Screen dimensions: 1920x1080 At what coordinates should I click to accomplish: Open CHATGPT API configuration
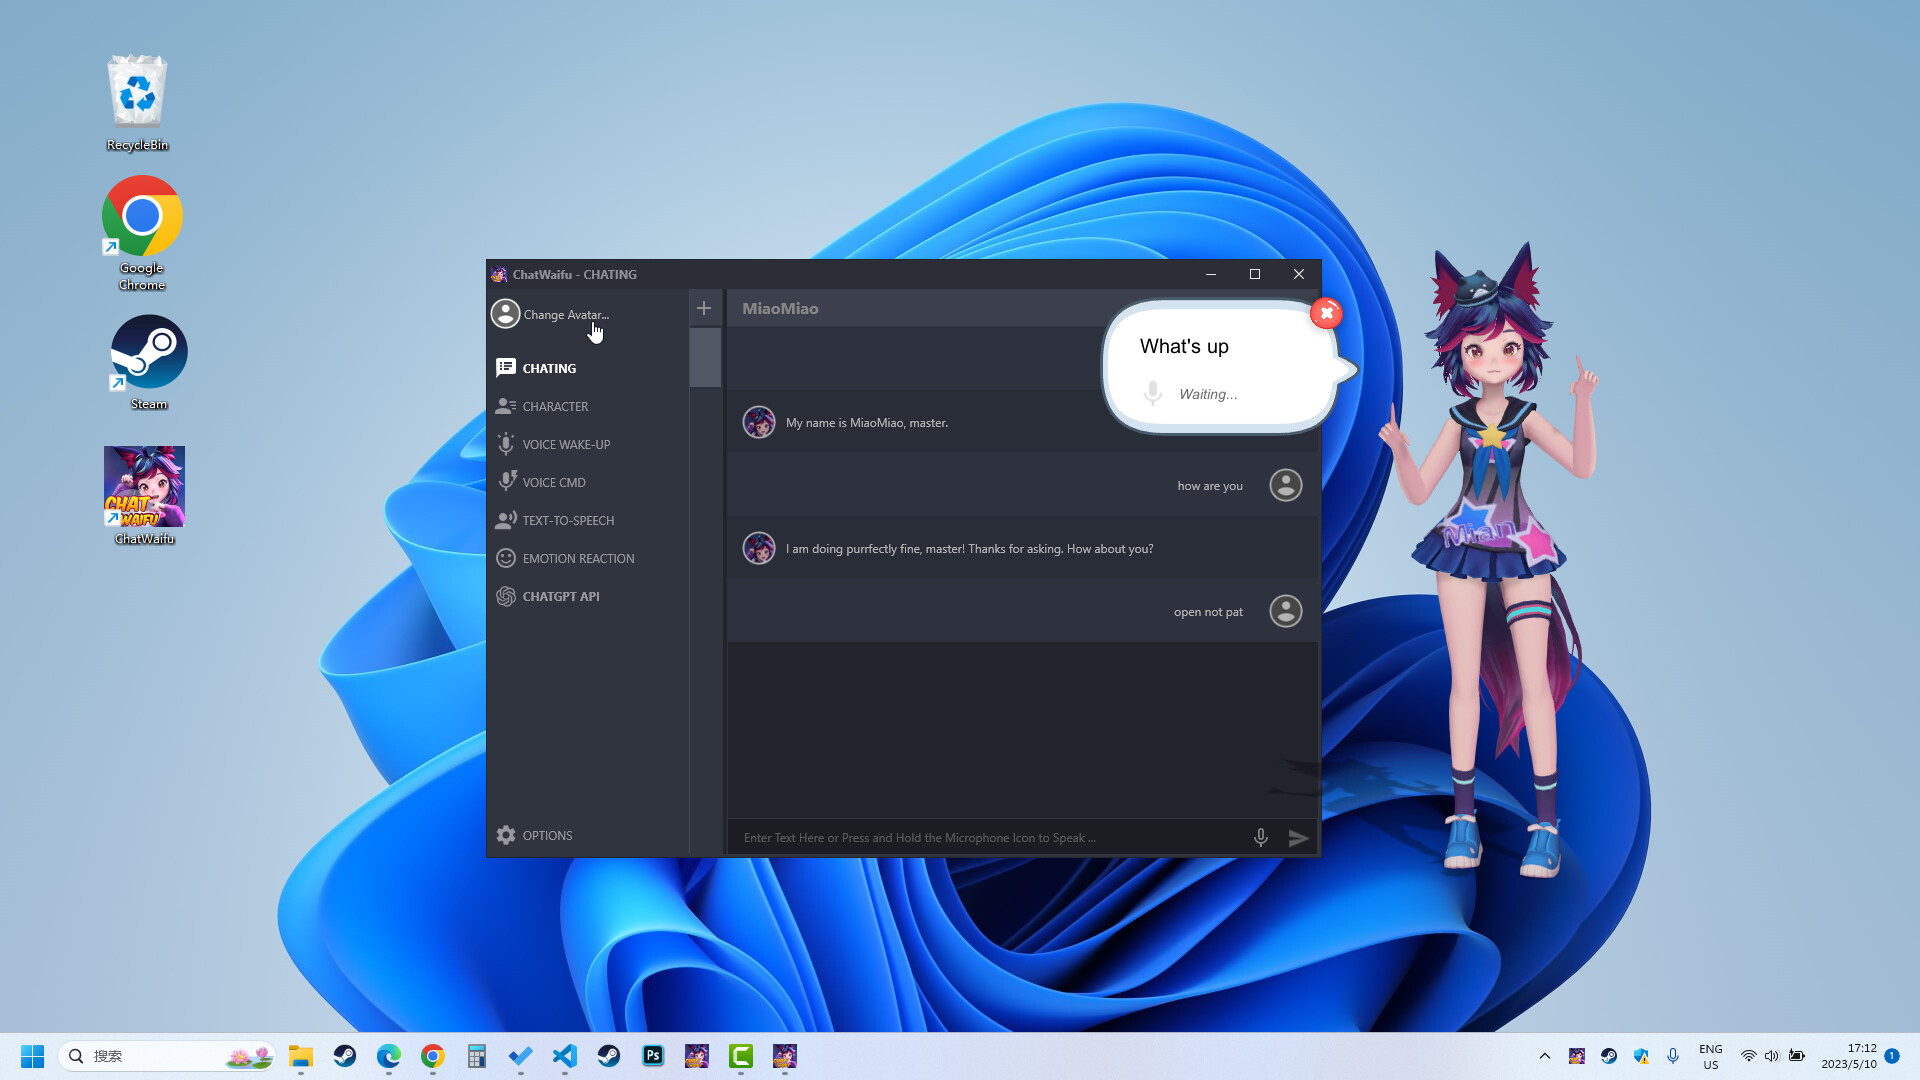(x=560, y=596)
